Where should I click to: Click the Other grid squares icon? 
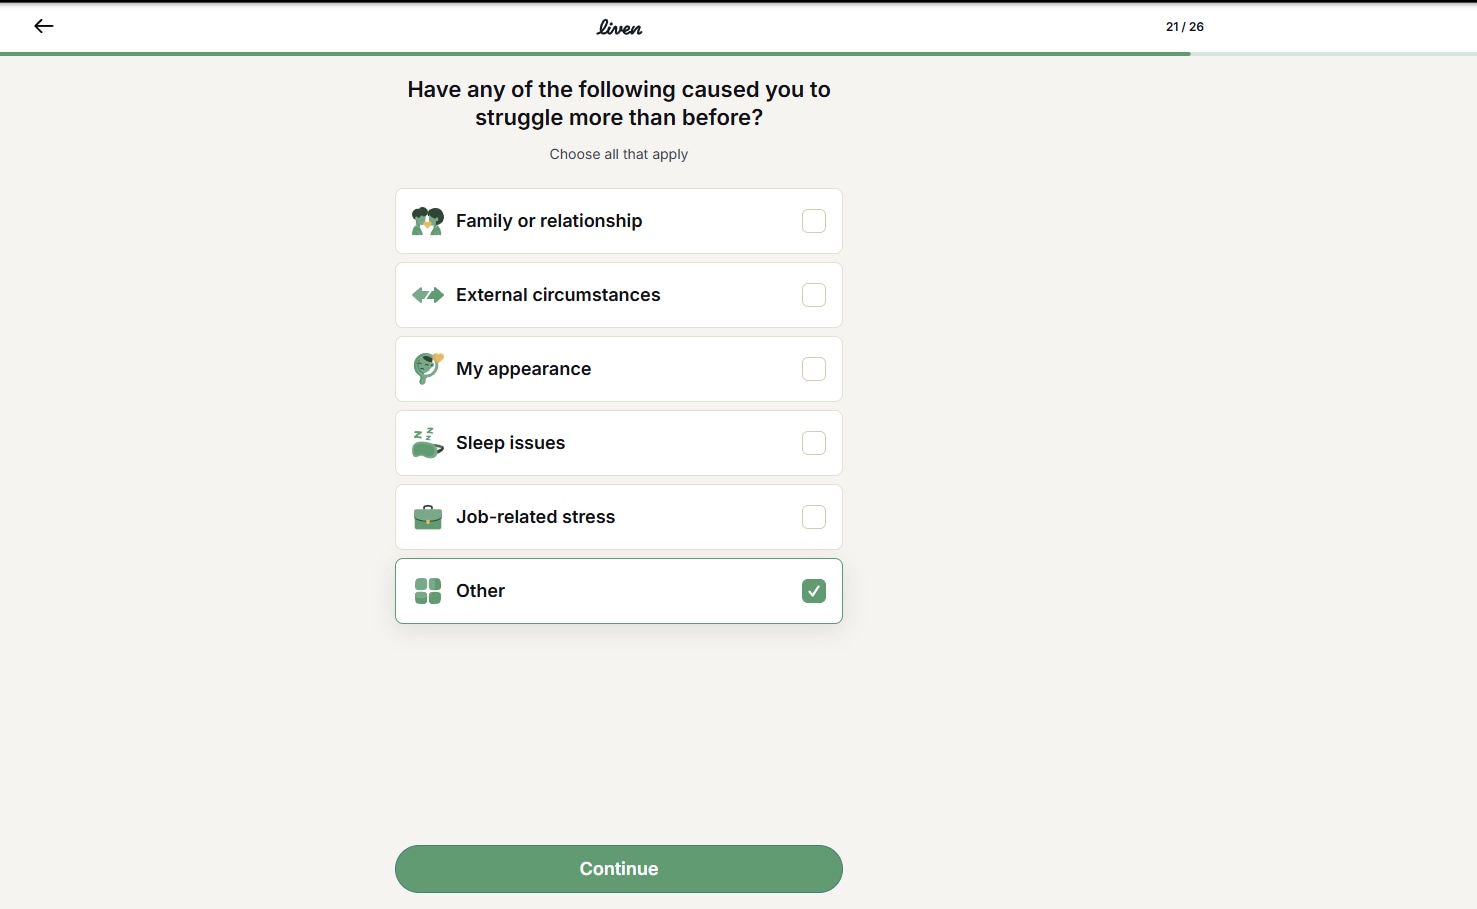coord(428,591)
